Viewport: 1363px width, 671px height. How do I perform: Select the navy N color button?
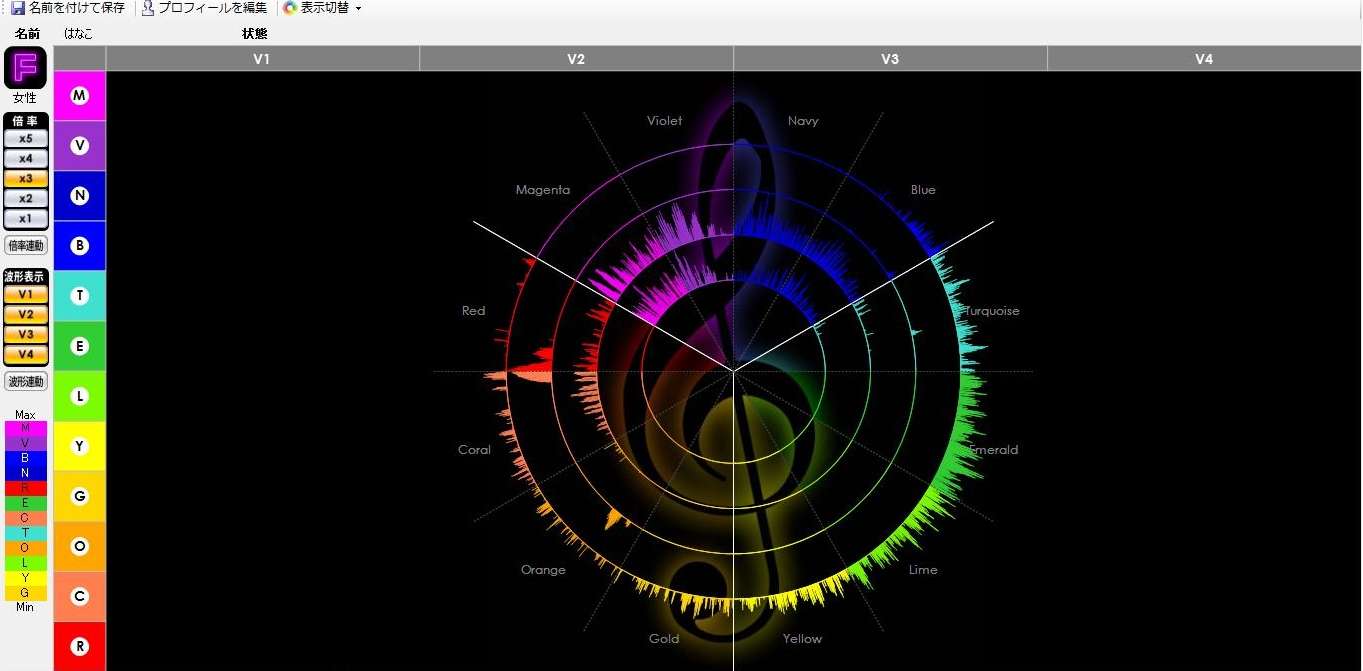point(80,196)
